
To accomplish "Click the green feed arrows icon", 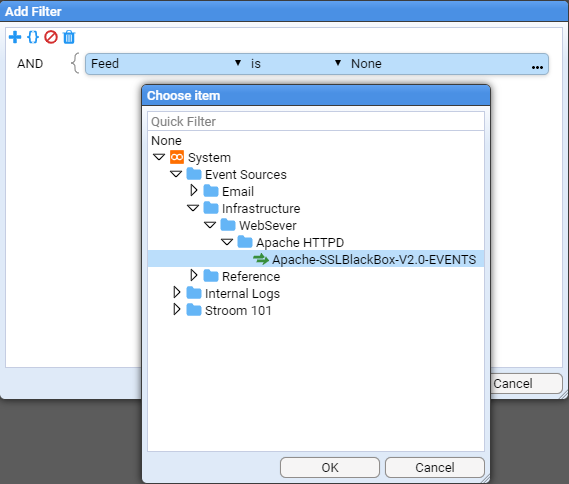I will pos(261,259).
